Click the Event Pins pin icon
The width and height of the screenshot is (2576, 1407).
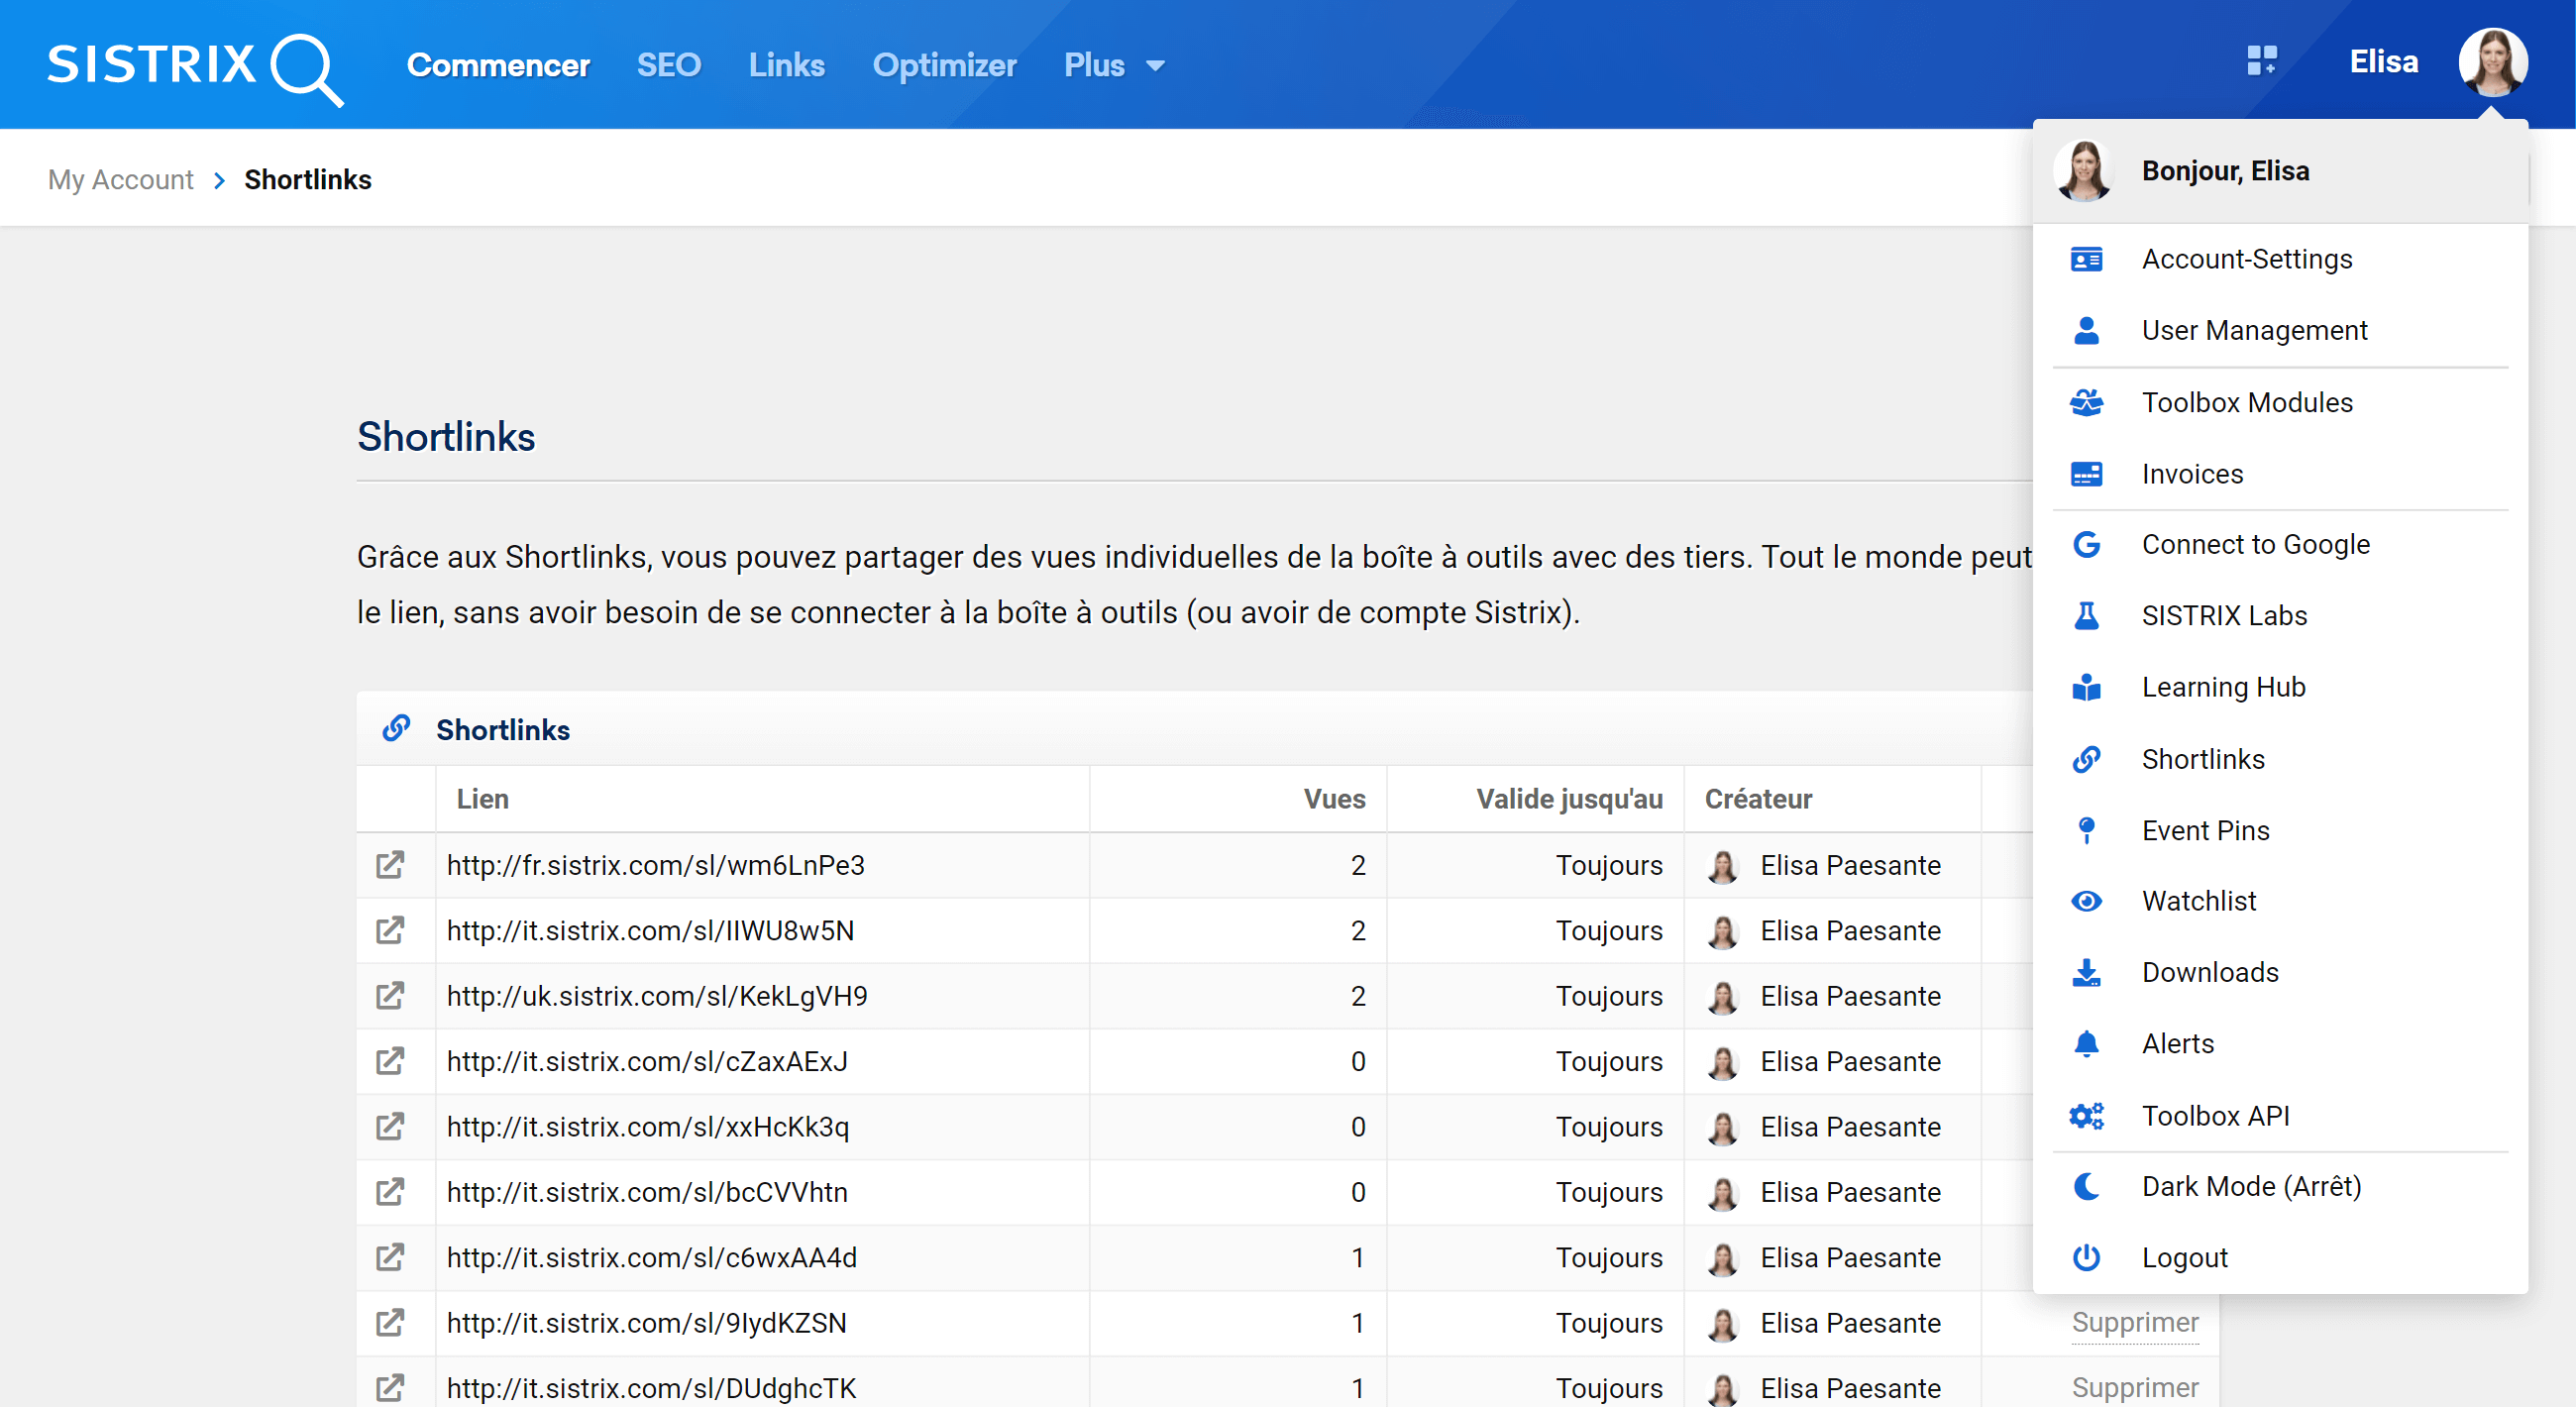tap(2086, 831)
